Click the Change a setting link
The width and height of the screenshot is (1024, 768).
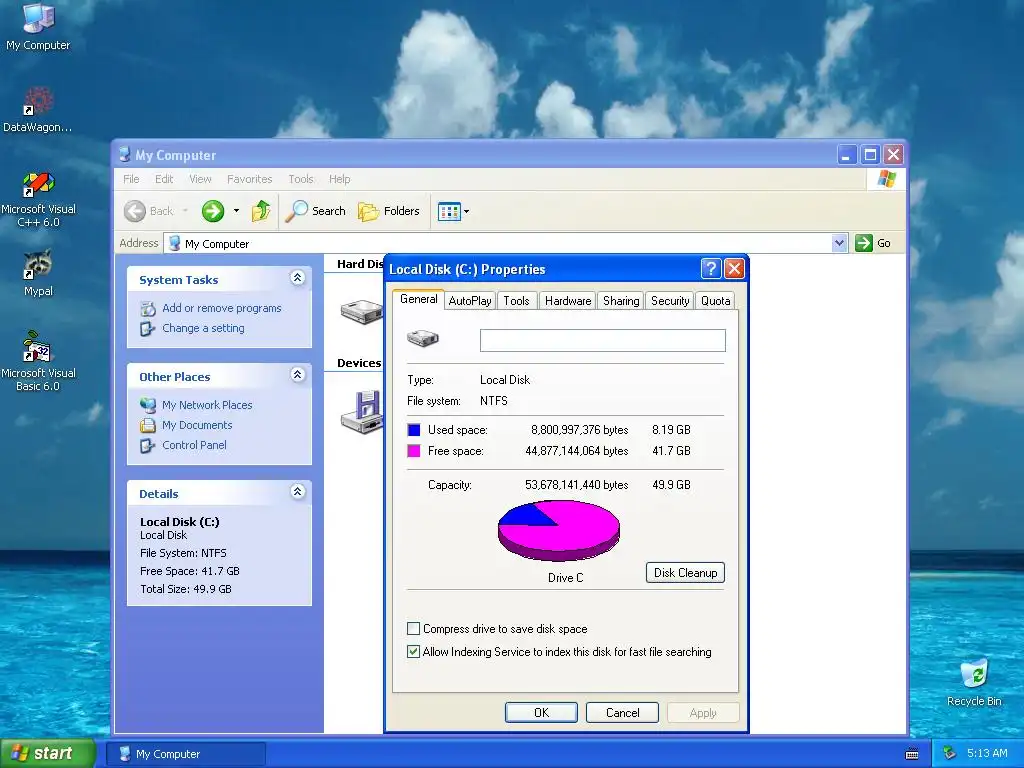pos(203,328)
